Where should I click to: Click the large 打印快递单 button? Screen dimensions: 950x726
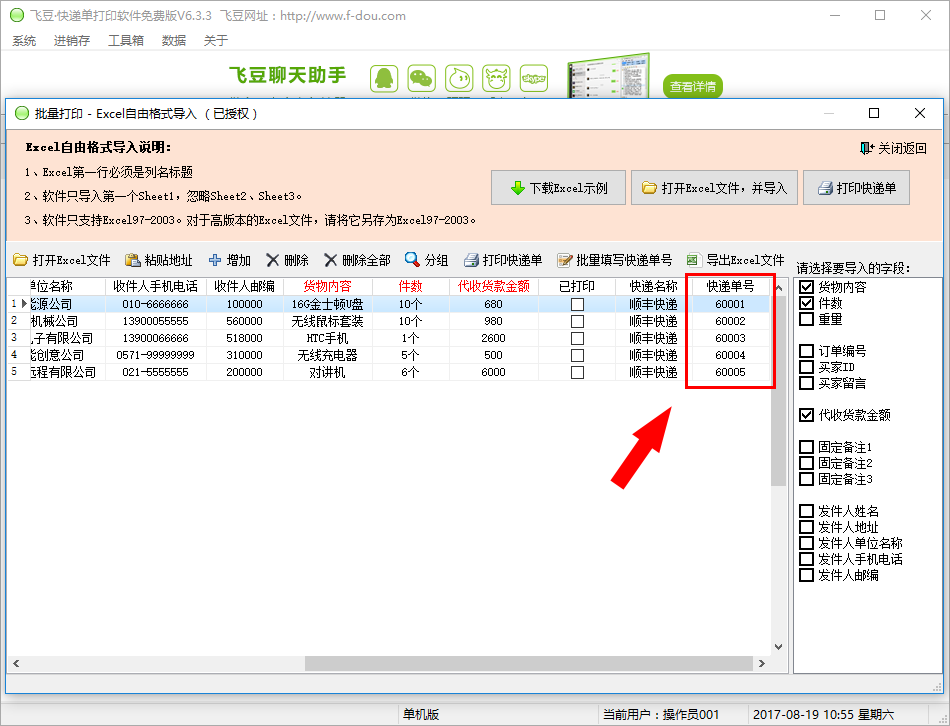pos(856,188)
